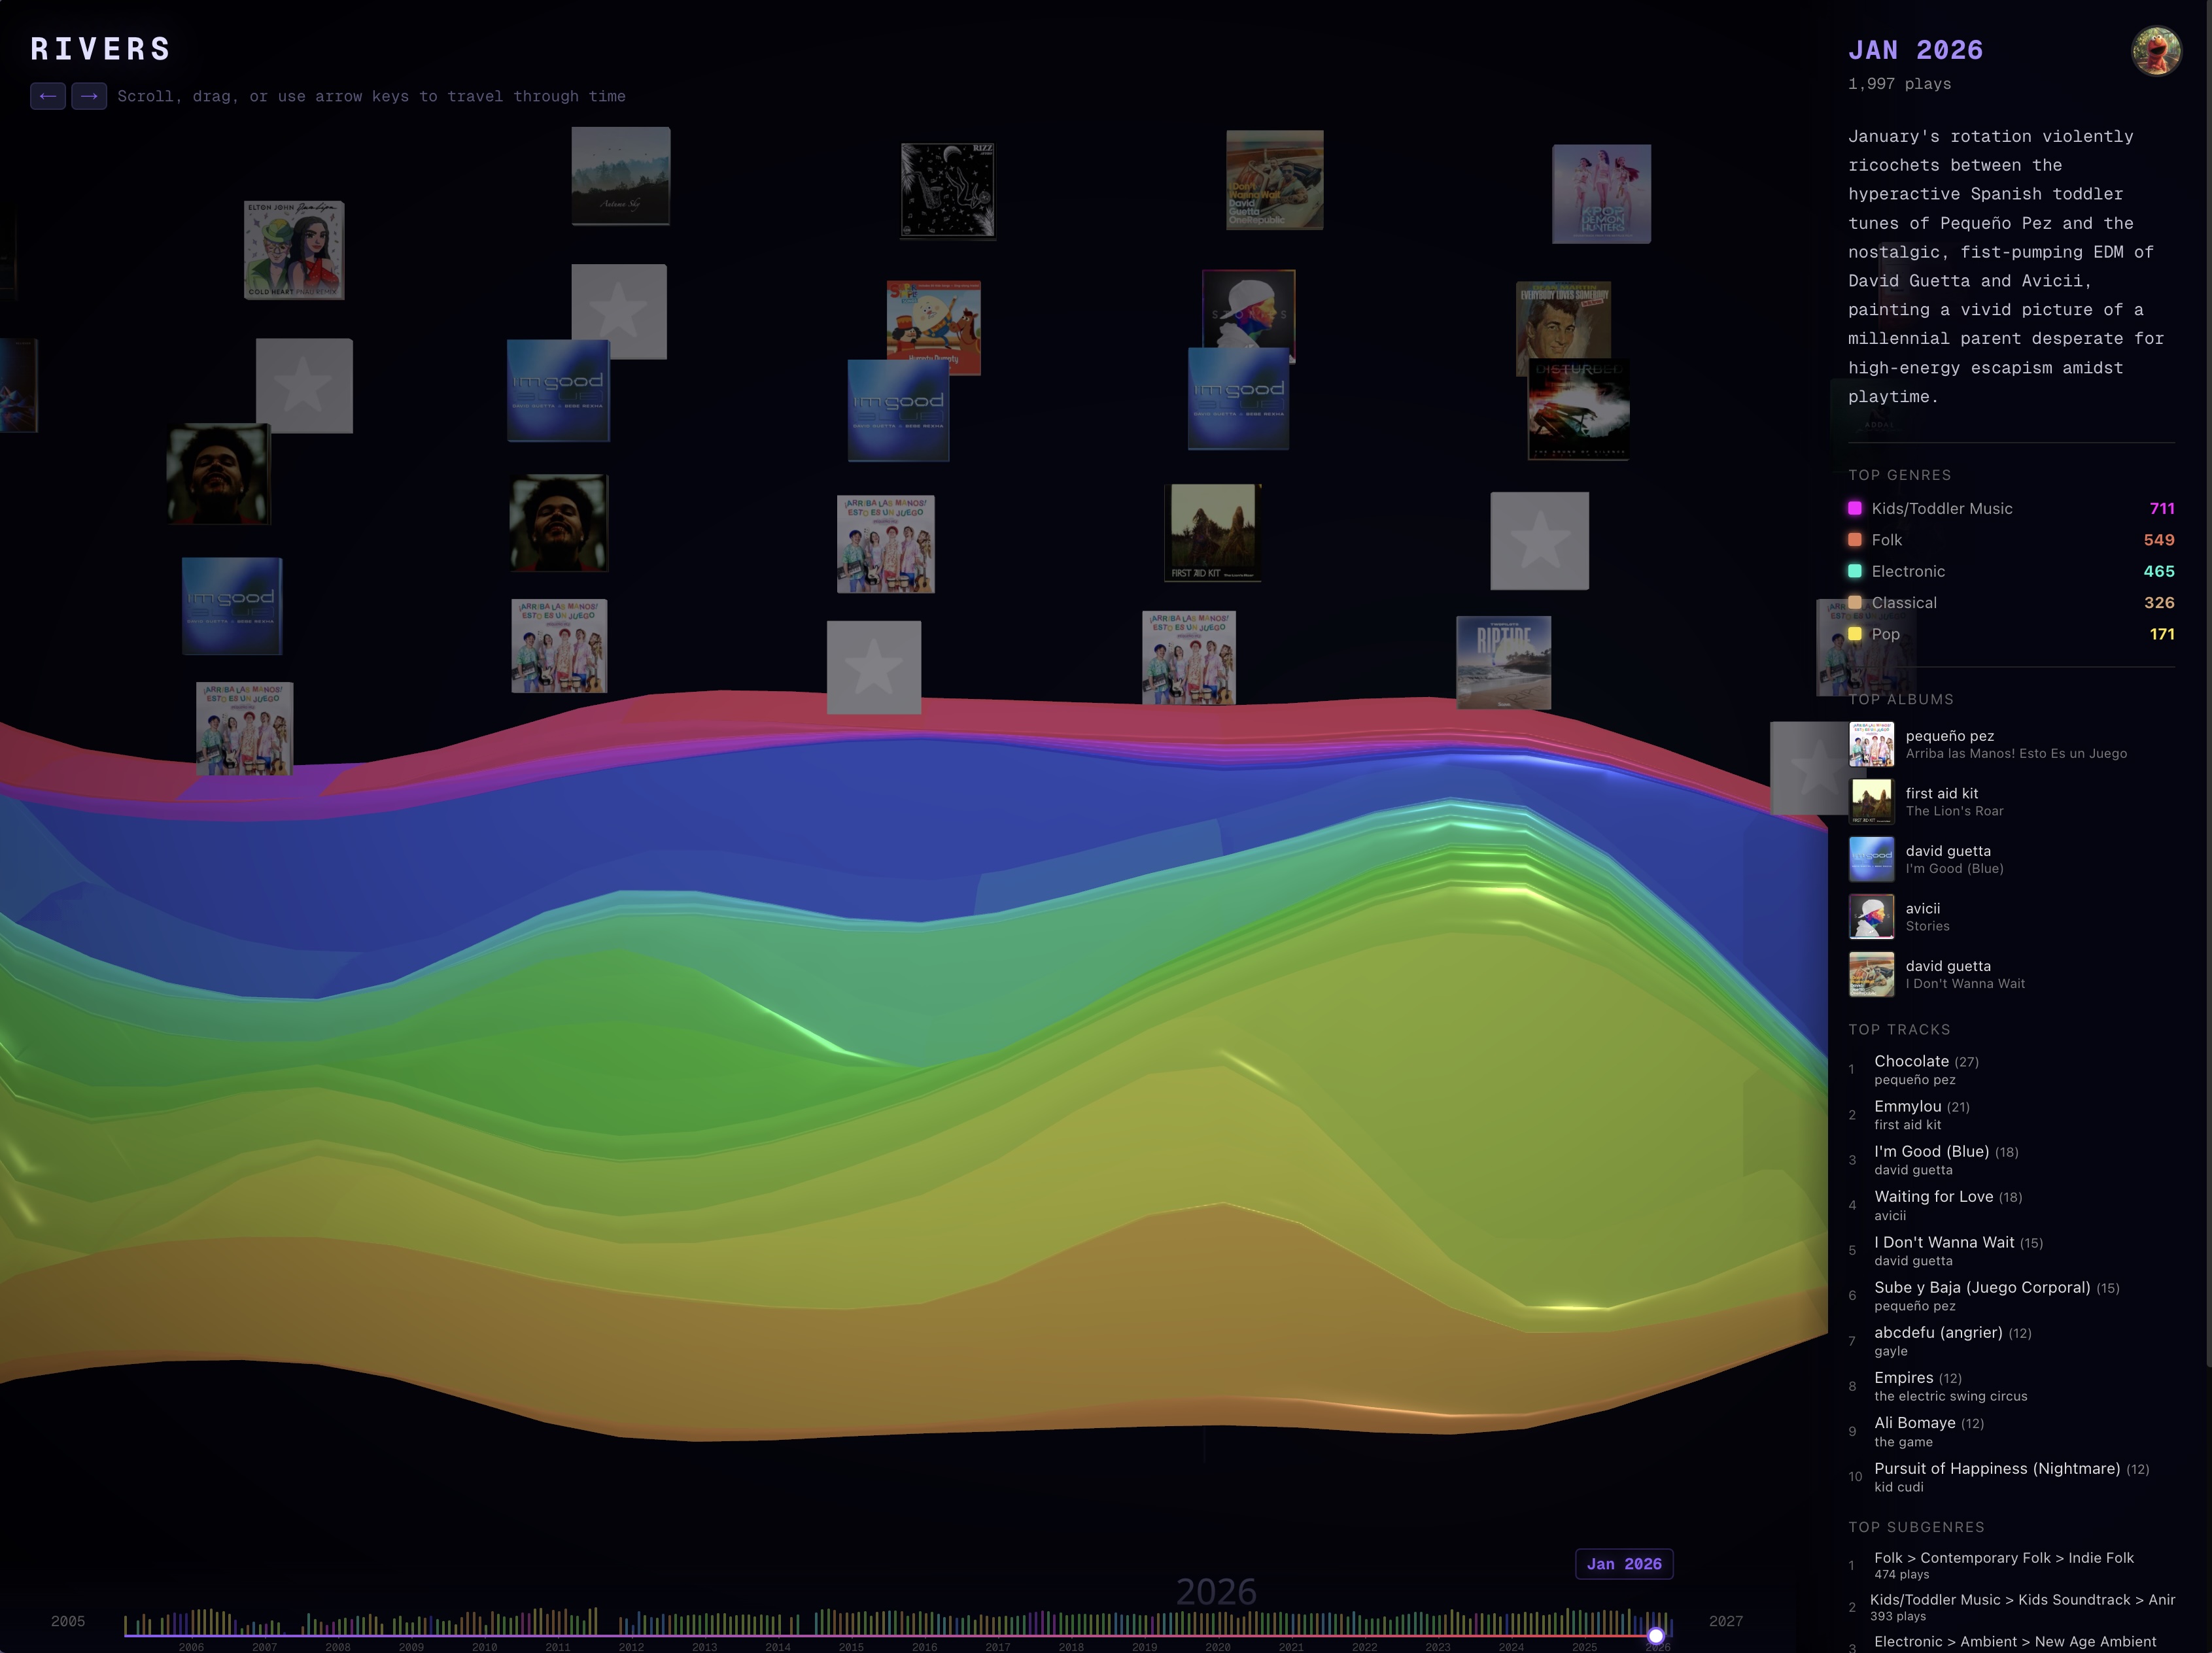Click the Elton John Cold Heart album cover
This screenshot has height=1653, width=2212.
coord(294,250)
